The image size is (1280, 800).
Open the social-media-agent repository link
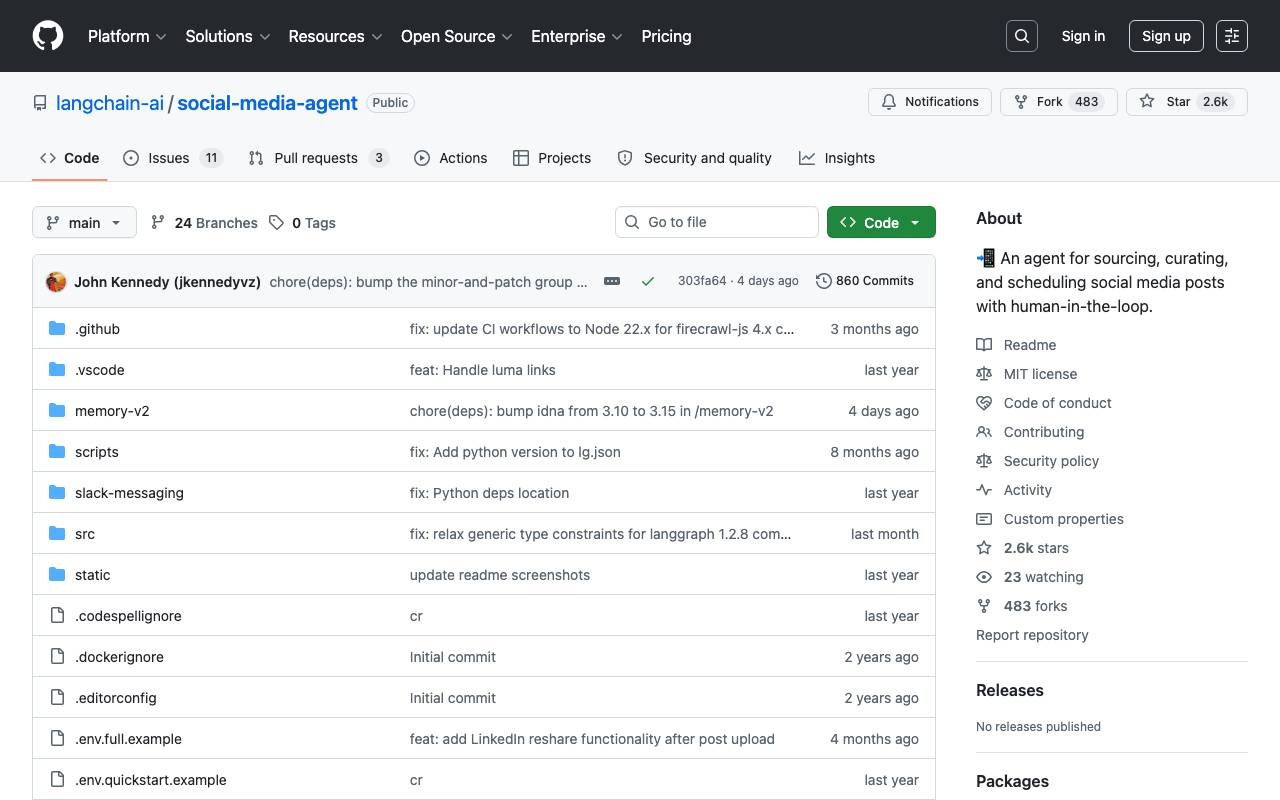click(x=267, y=103)
